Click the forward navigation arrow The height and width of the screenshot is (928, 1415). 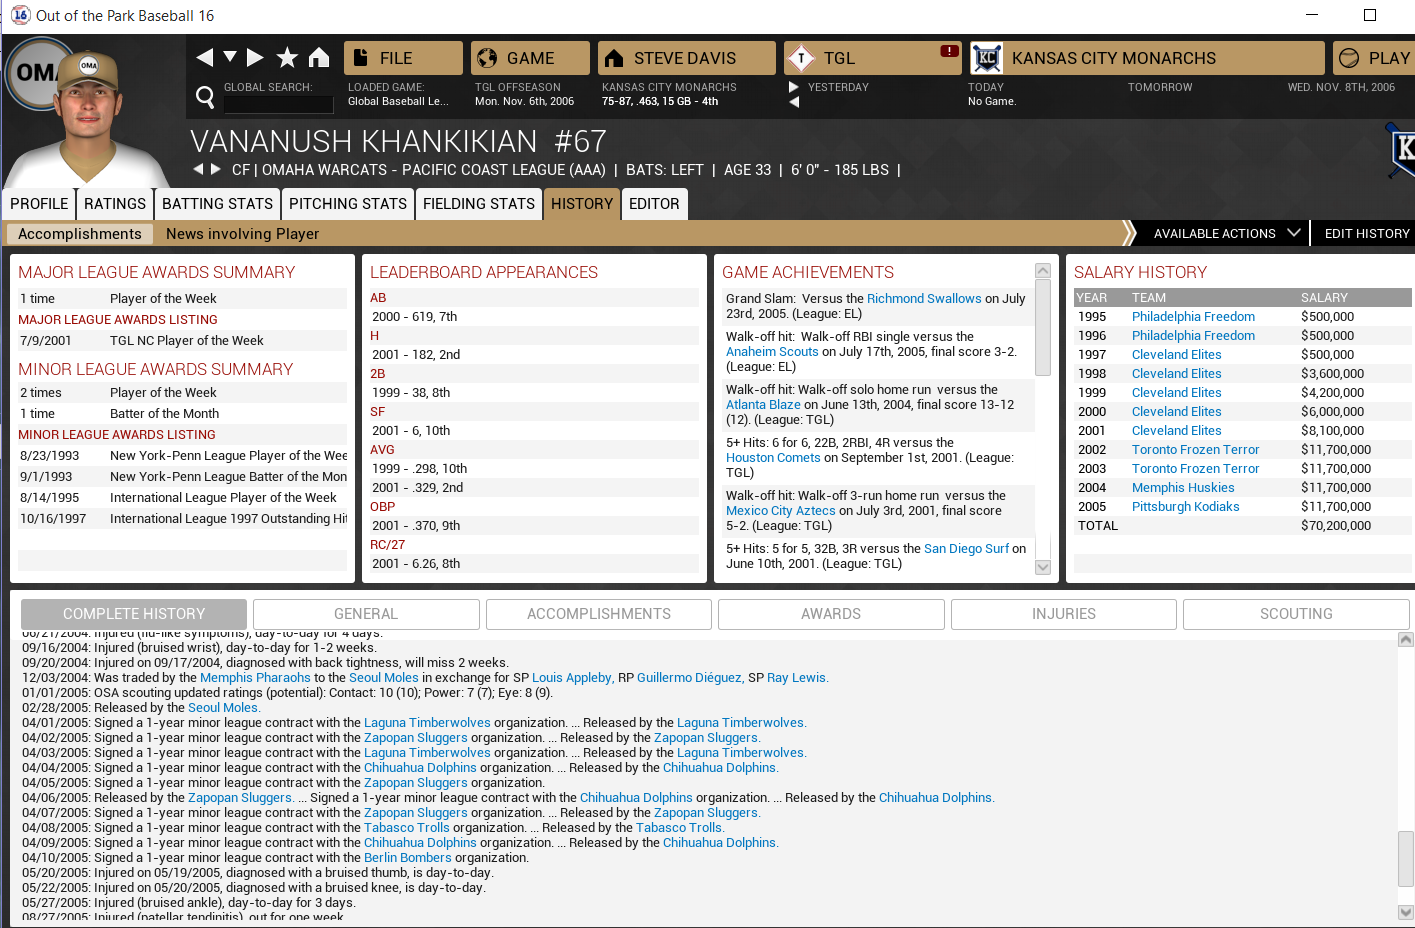(x=255, y=57)
